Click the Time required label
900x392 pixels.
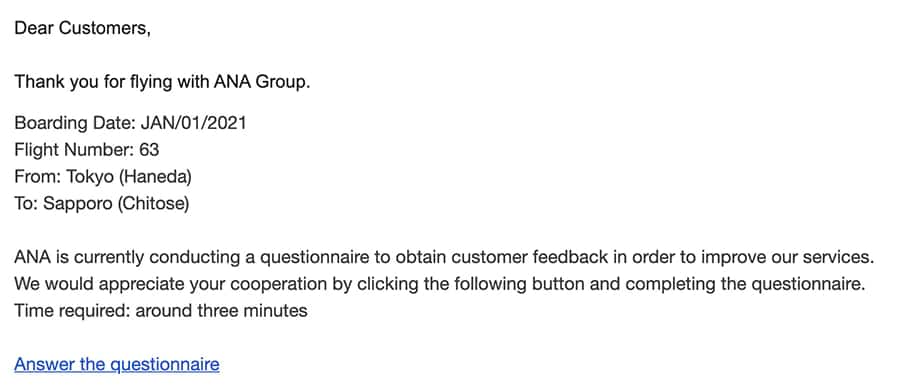[72, 311]
